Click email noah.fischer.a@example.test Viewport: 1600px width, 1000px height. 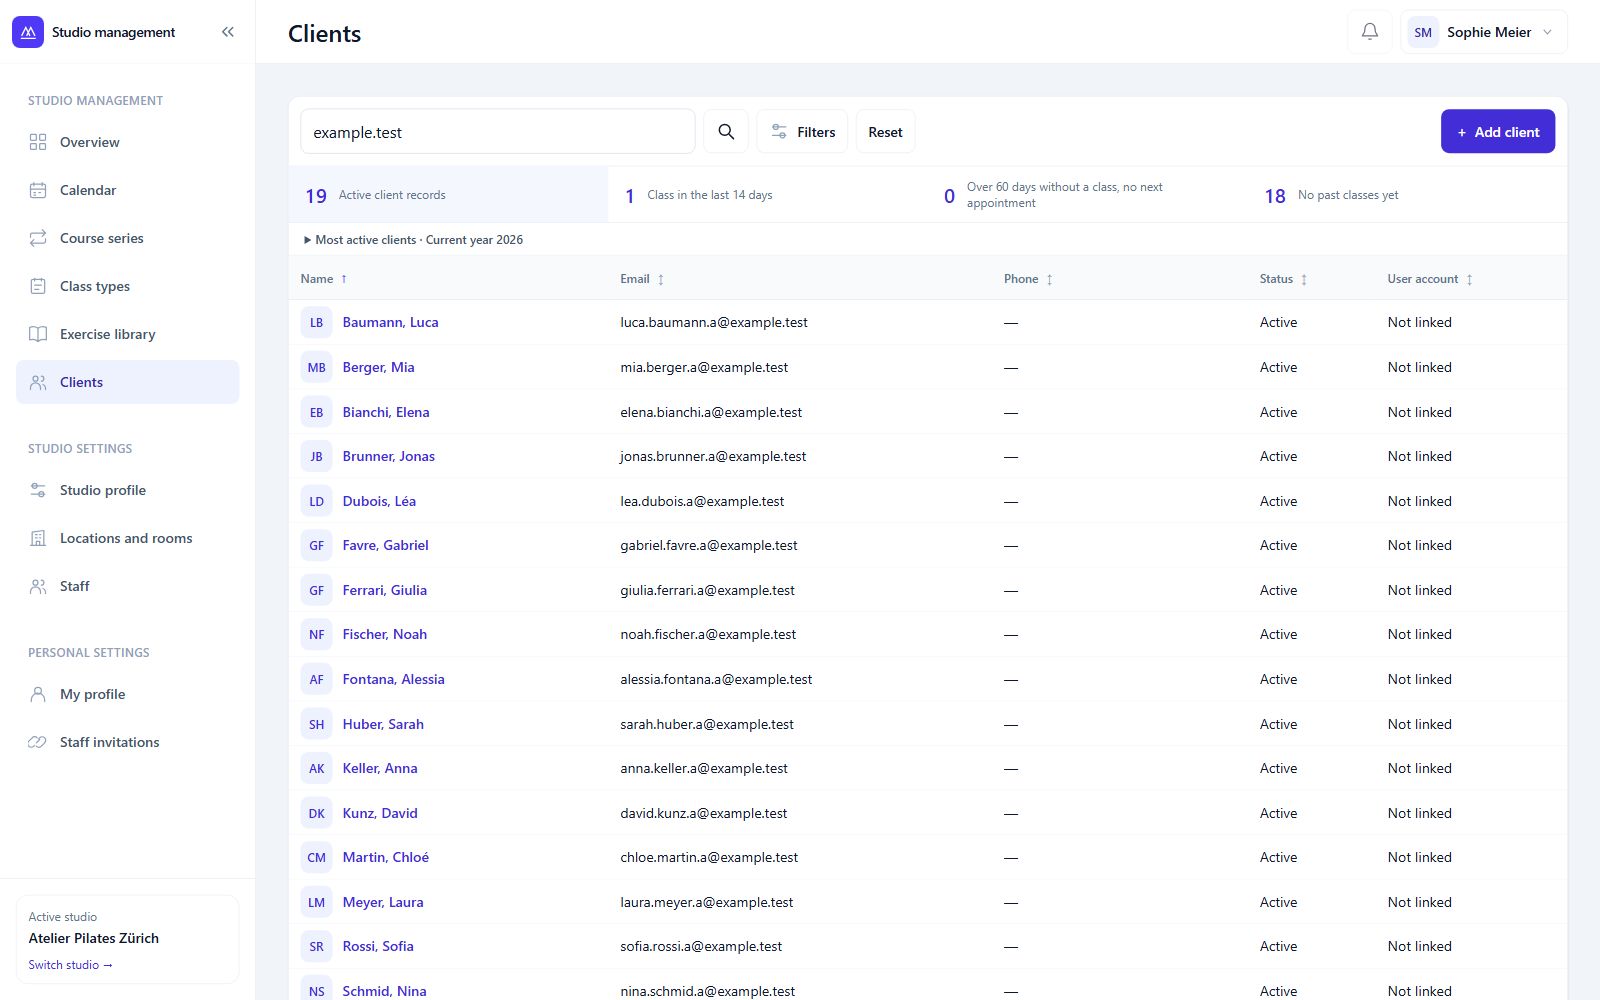click(x=708, y=634)
